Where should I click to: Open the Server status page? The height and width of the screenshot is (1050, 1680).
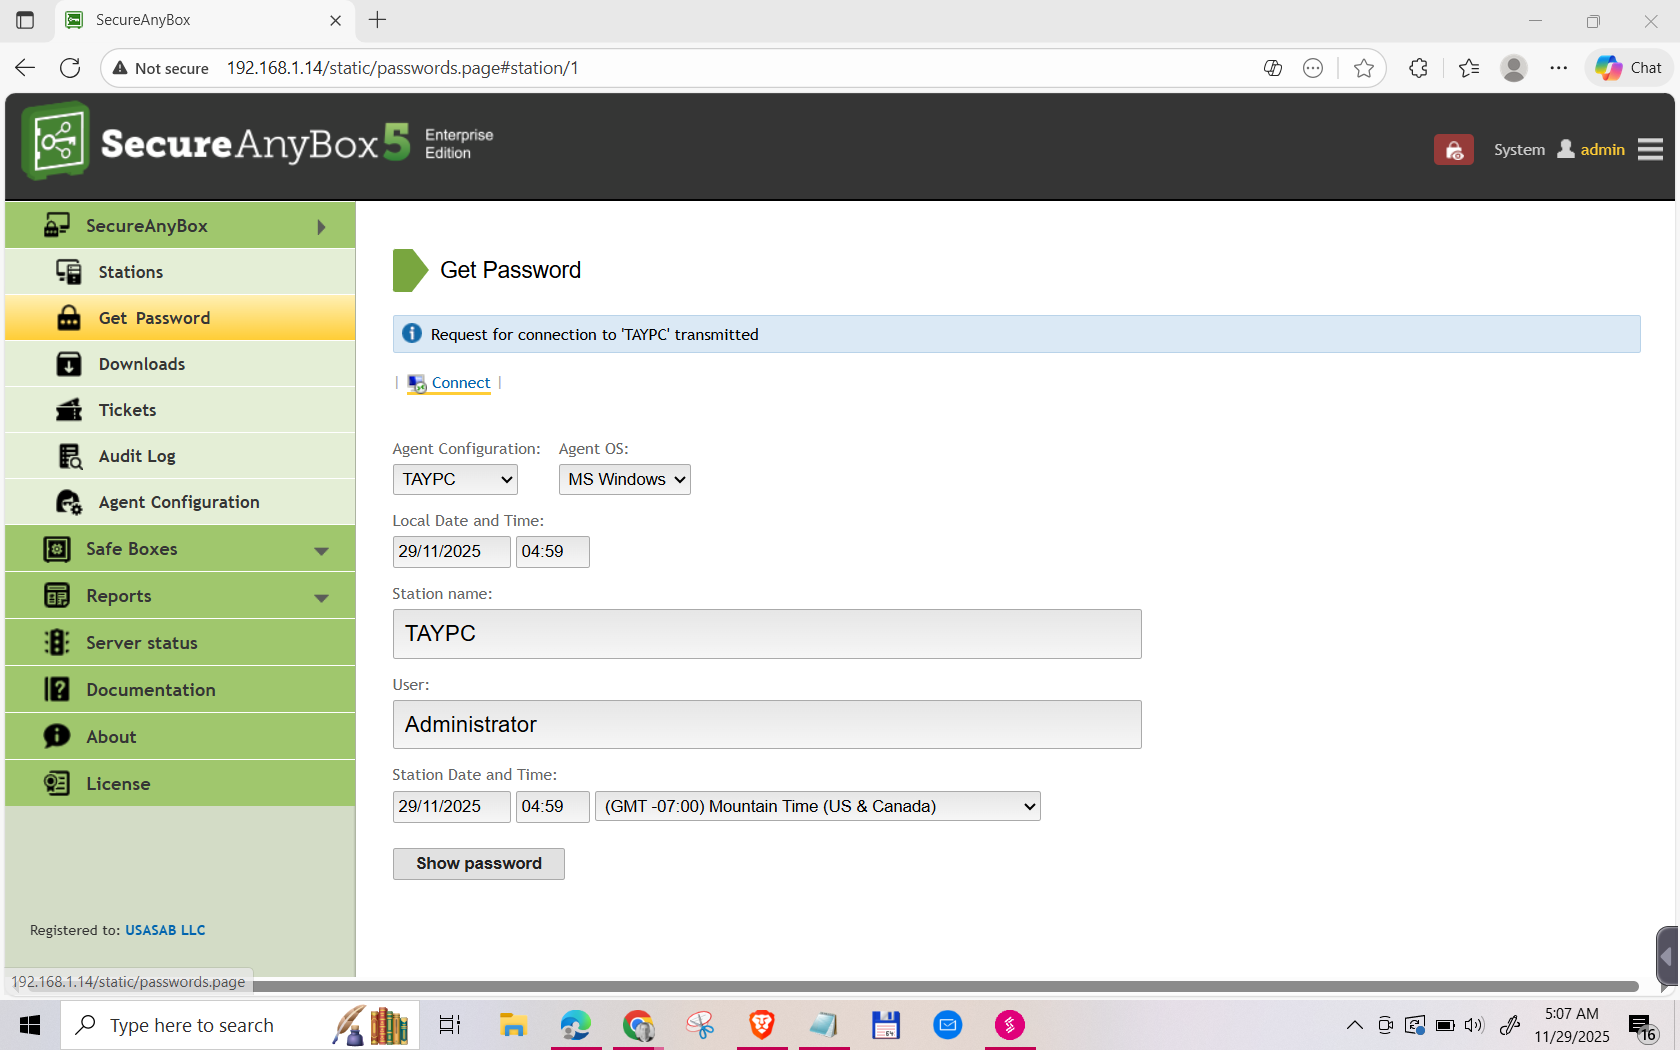(180, 643)
